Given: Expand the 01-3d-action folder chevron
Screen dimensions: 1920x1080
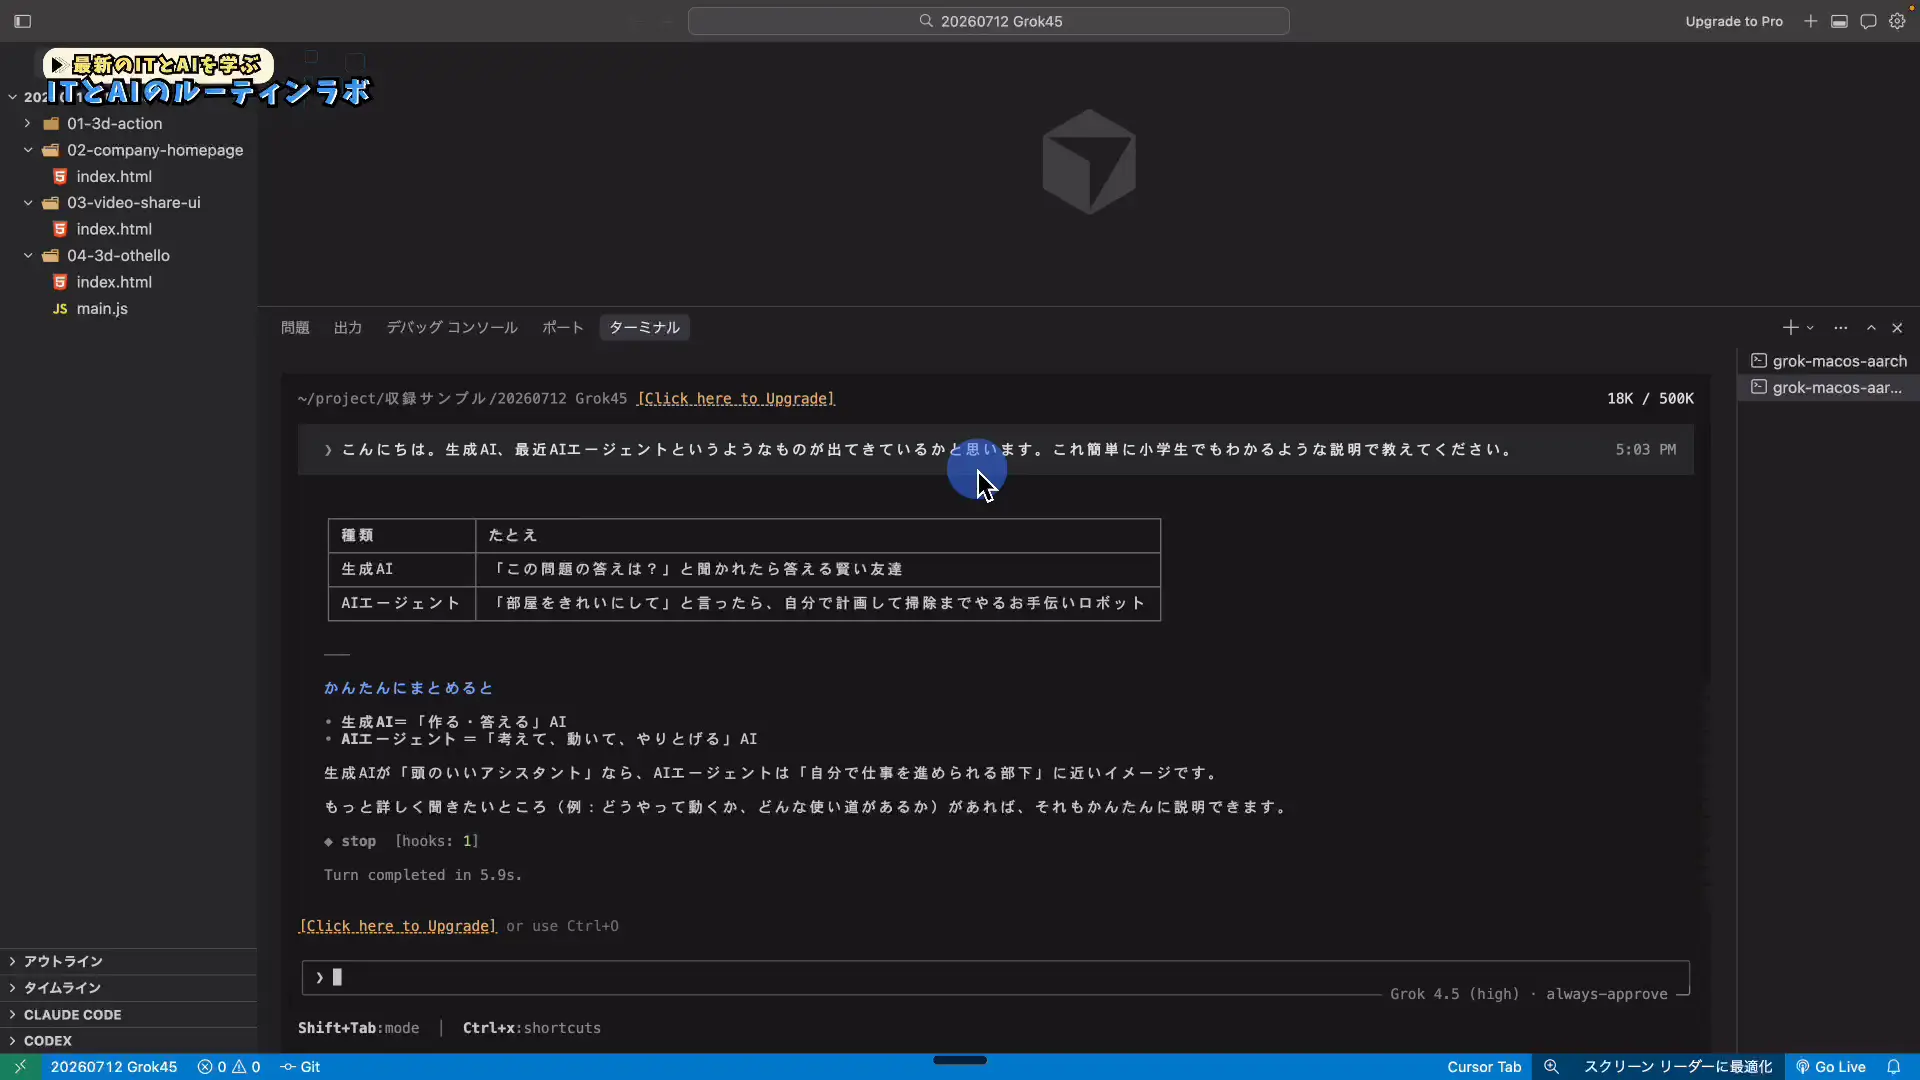Looking at the screenshot, I should point(28,124).
